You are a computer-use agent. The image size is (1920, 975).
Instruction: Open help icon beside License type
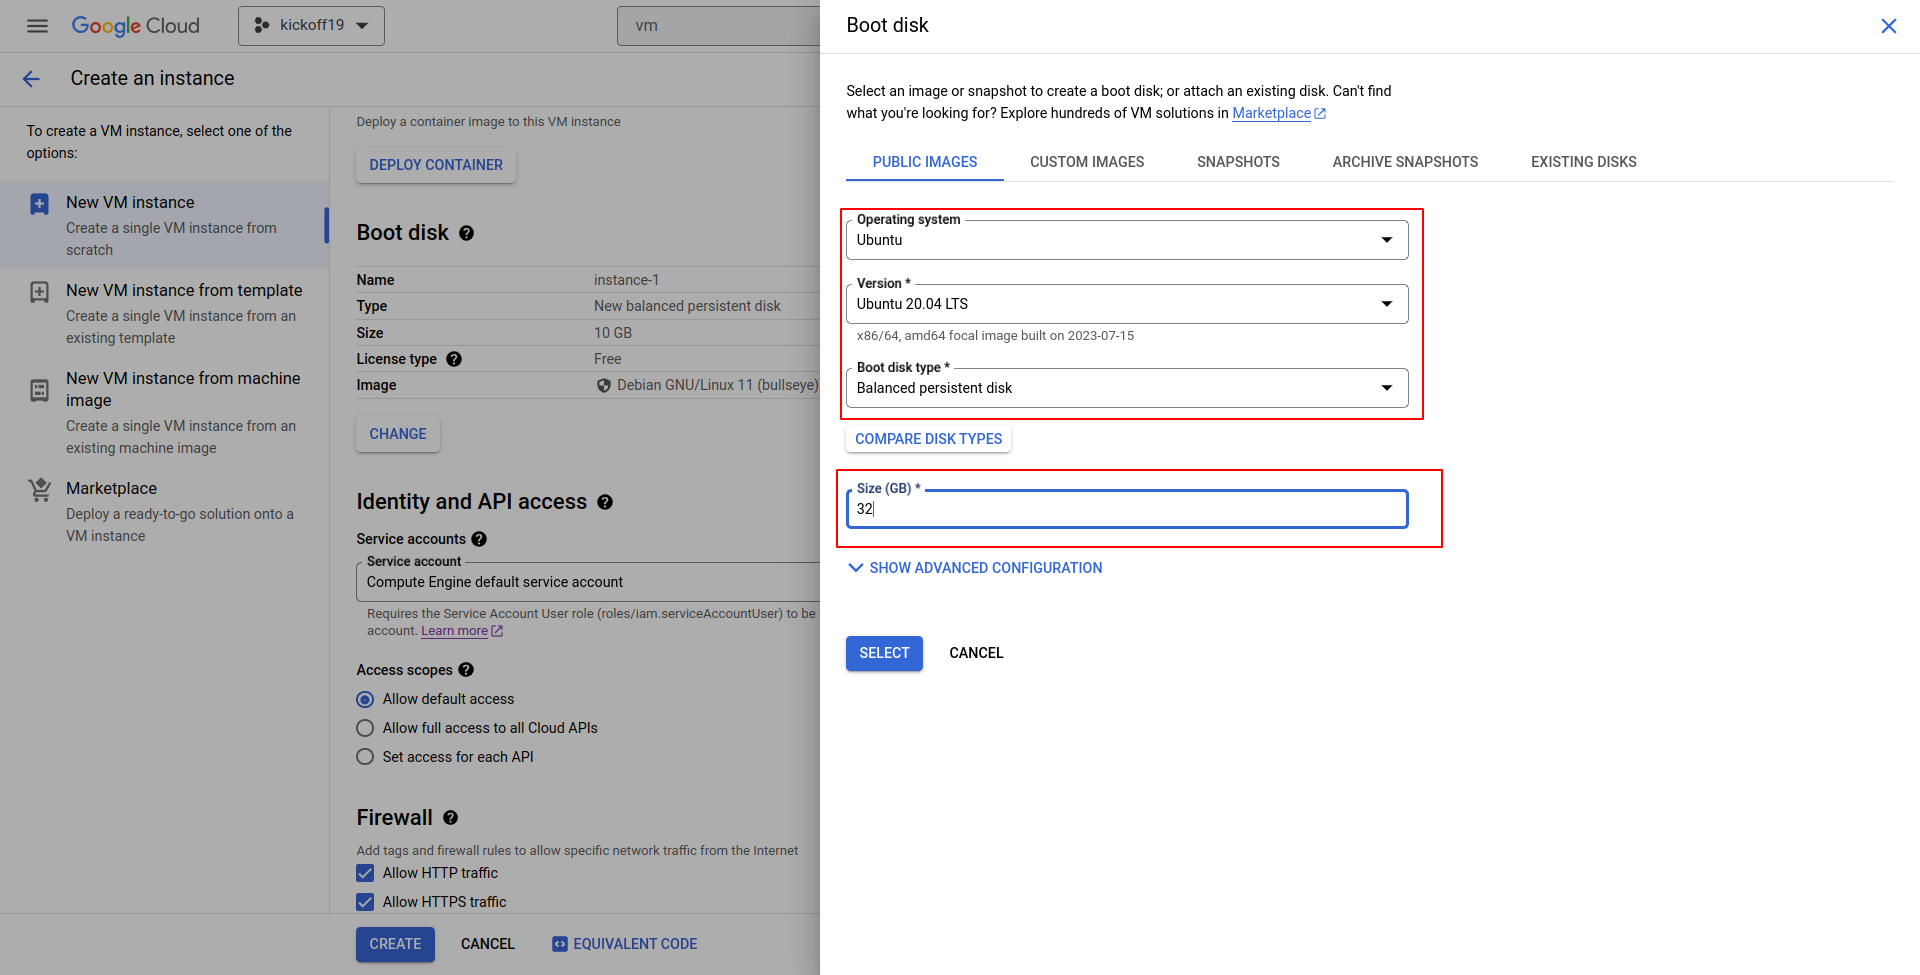click(454, 359)
